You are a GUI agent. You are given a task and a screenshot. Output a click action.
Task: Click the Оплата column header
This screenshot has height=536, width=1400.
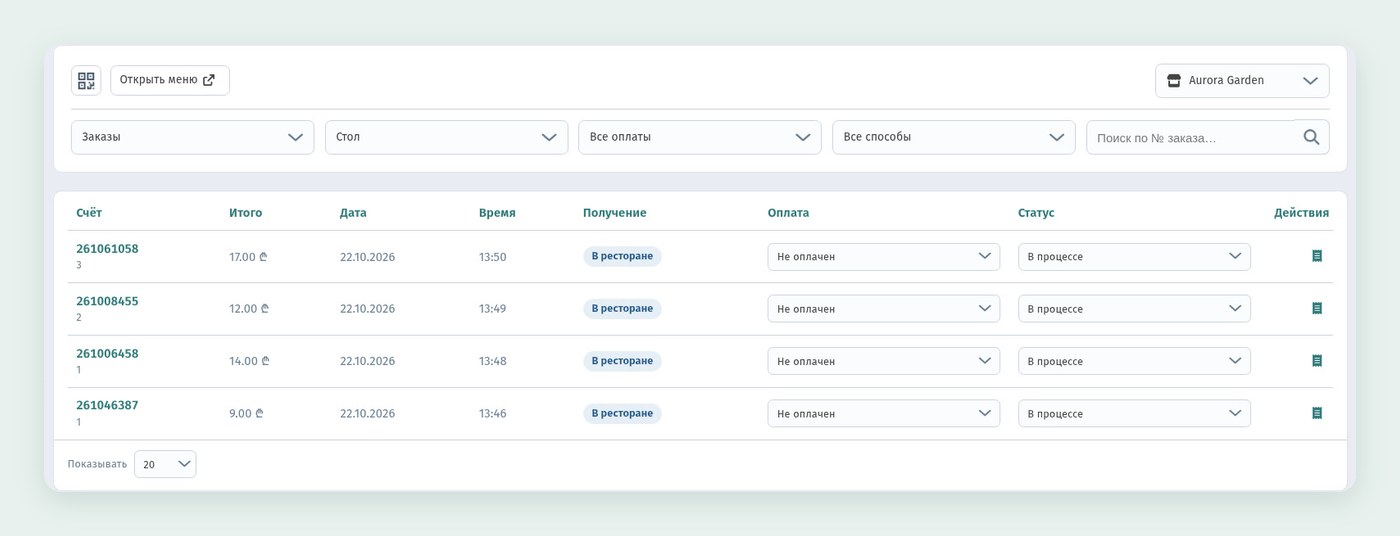(788, 213)
